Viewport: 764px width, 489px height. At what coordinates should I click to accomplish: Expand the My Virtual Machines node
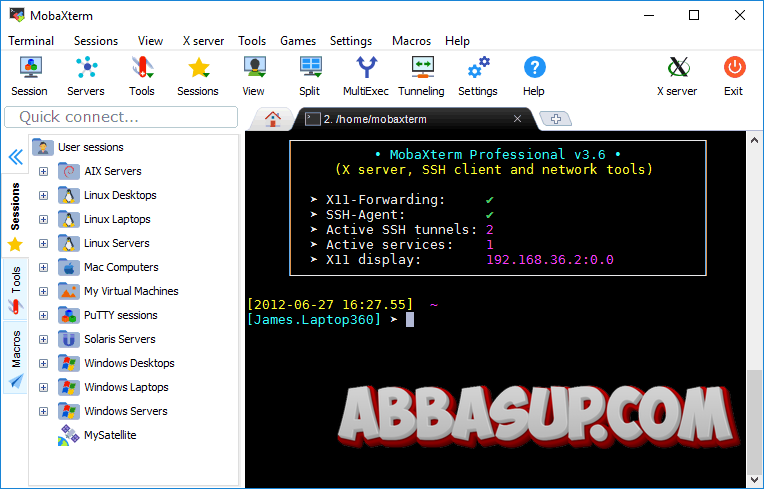(43, 291)
